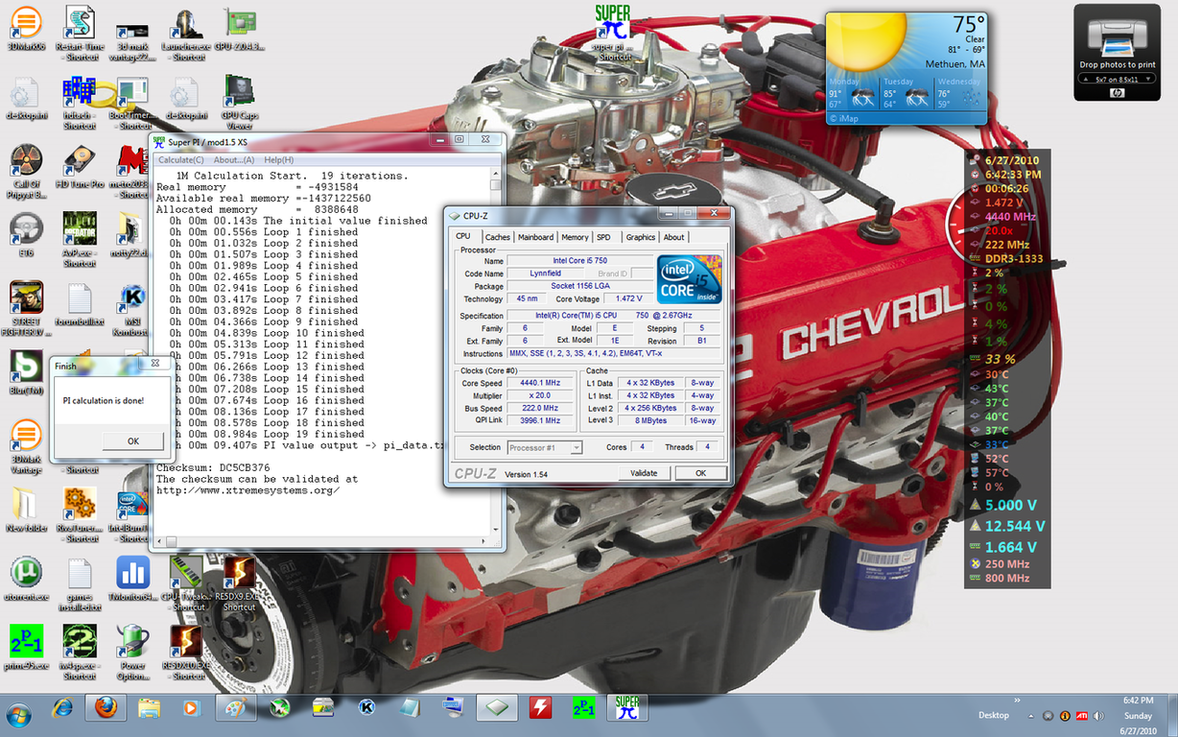Open the ETS steering wheel icon
The image size is (1178, 737).
[x=26, y=234]
